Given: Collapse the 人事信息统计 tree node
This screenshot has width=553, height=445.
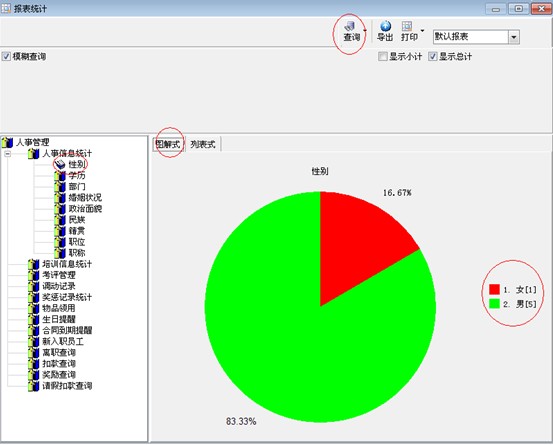Looking at the screenshot, I should click(7, 154).
